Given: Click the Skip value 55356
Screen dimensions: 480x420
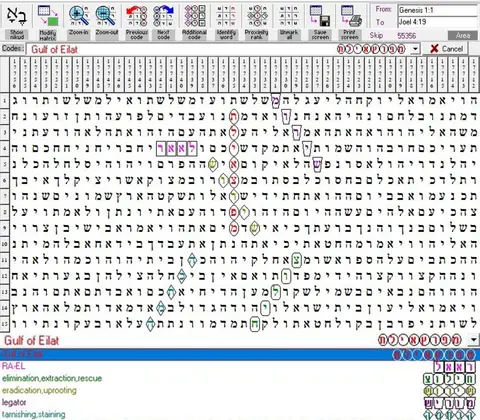Looking at the screenshot, I should pyautogui.click(x=406, y=35).
